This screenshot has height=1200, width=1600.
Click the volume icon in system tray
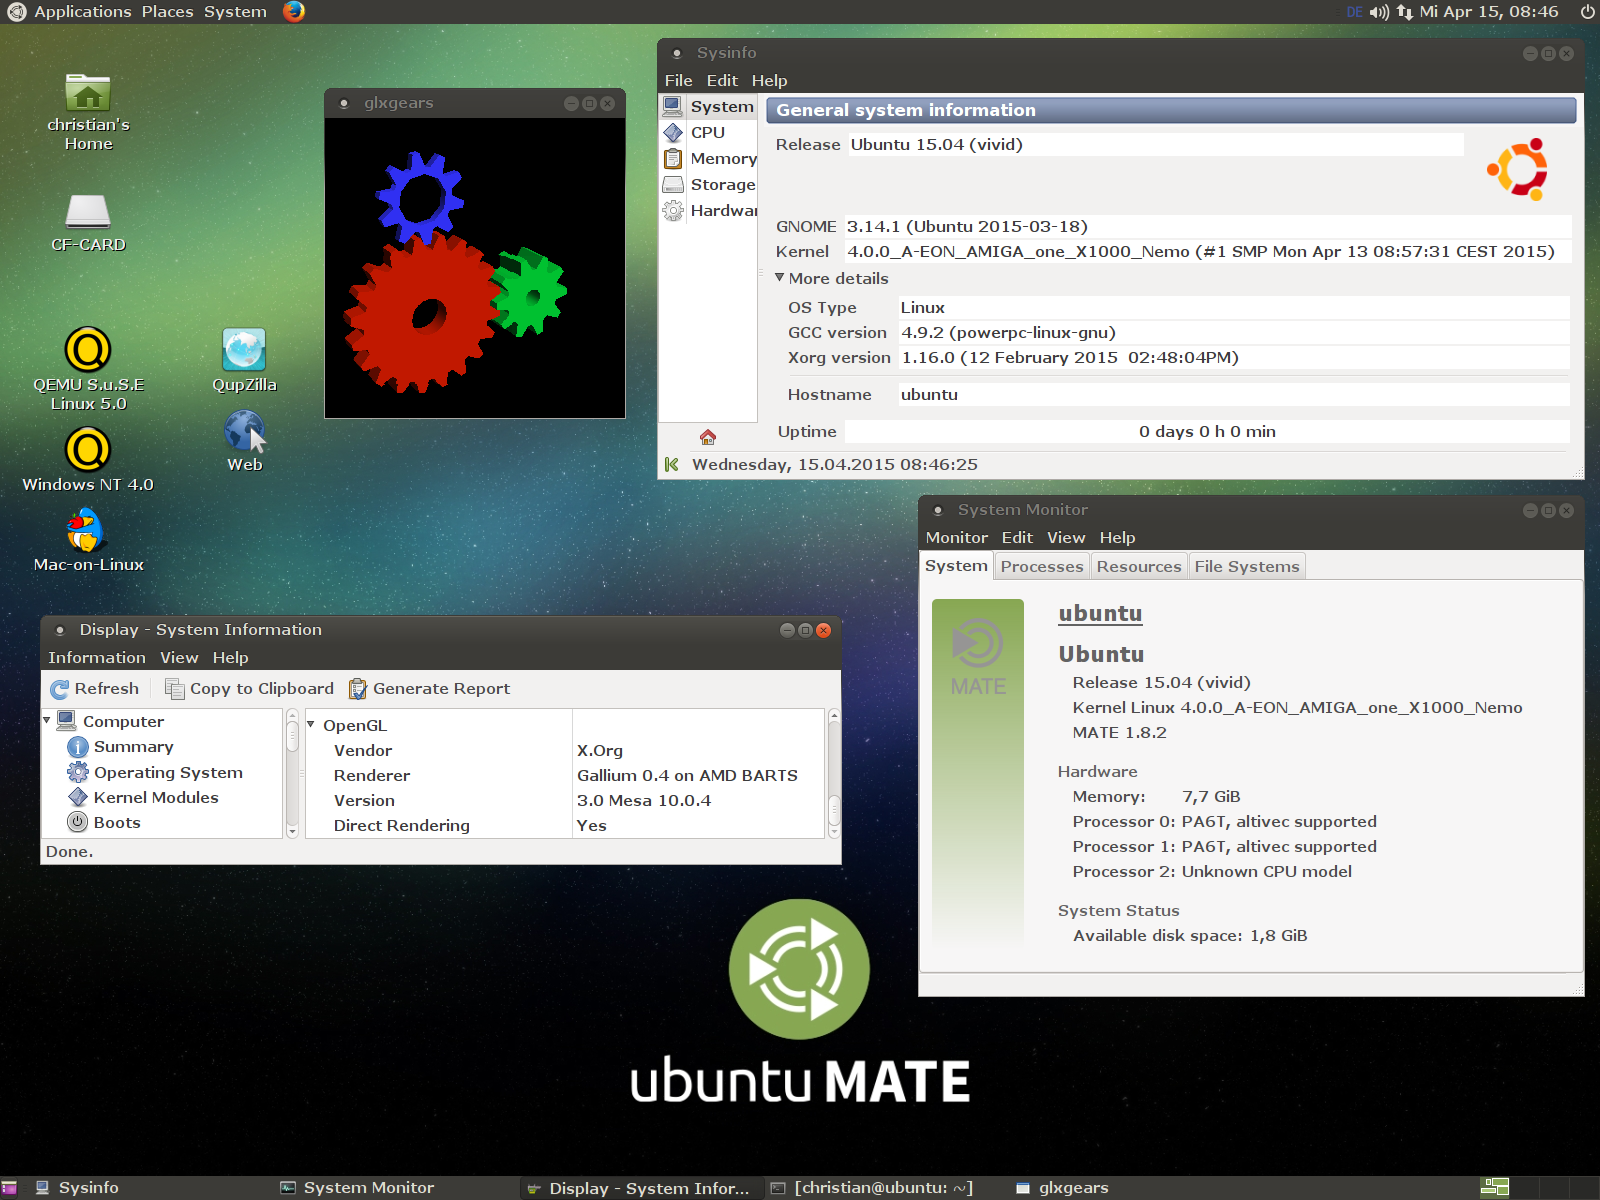point(1379,12)
